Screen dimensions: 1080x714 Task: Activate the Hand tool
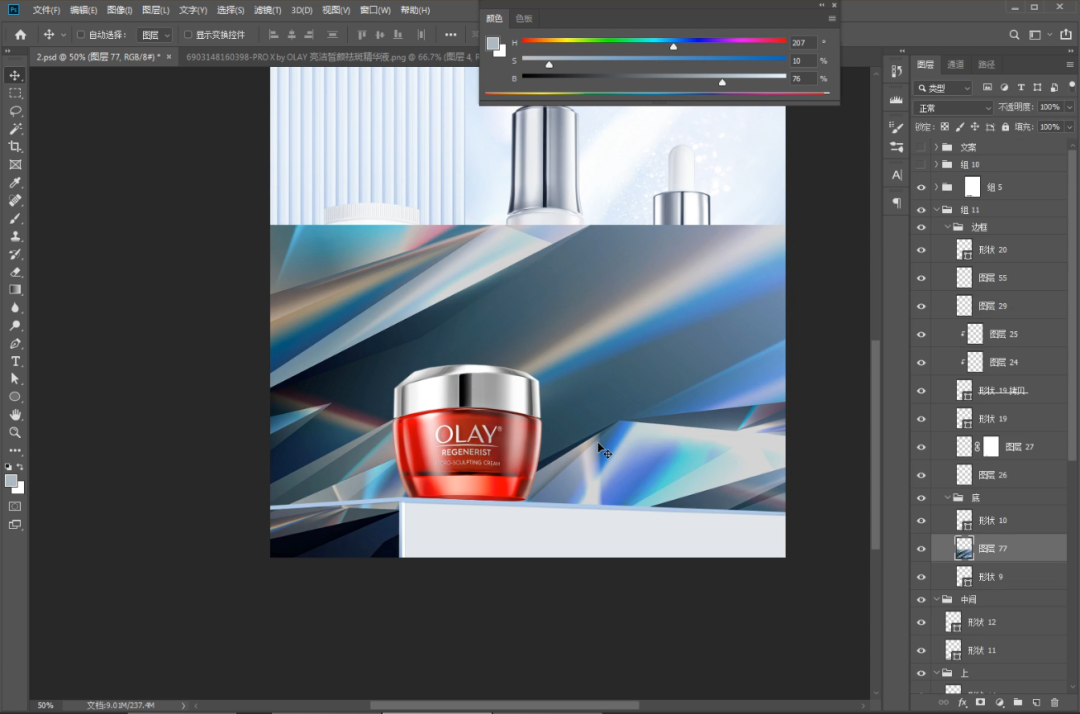coord(15,414)
